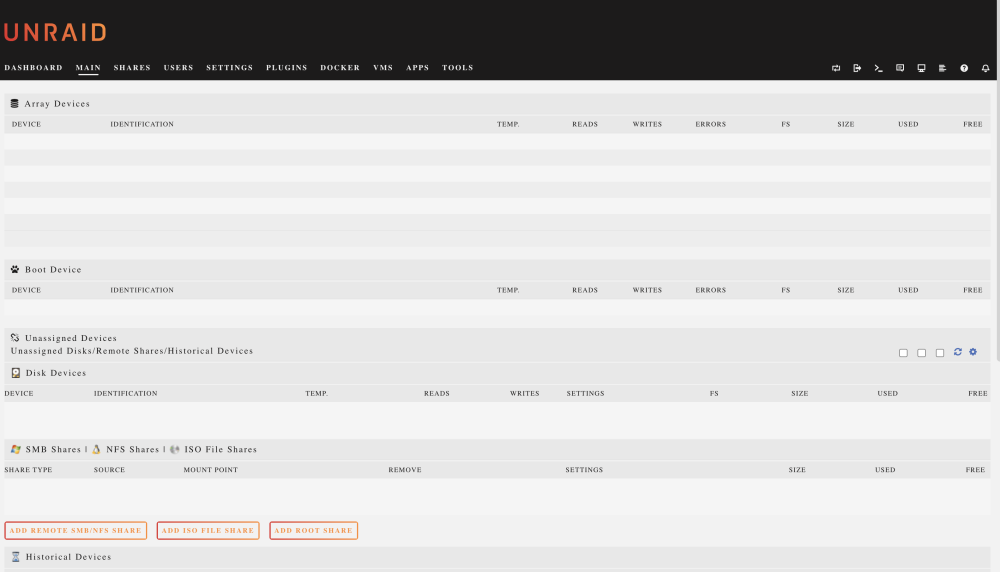
Task: Open the Plugins tab
Action: point(286,68)
